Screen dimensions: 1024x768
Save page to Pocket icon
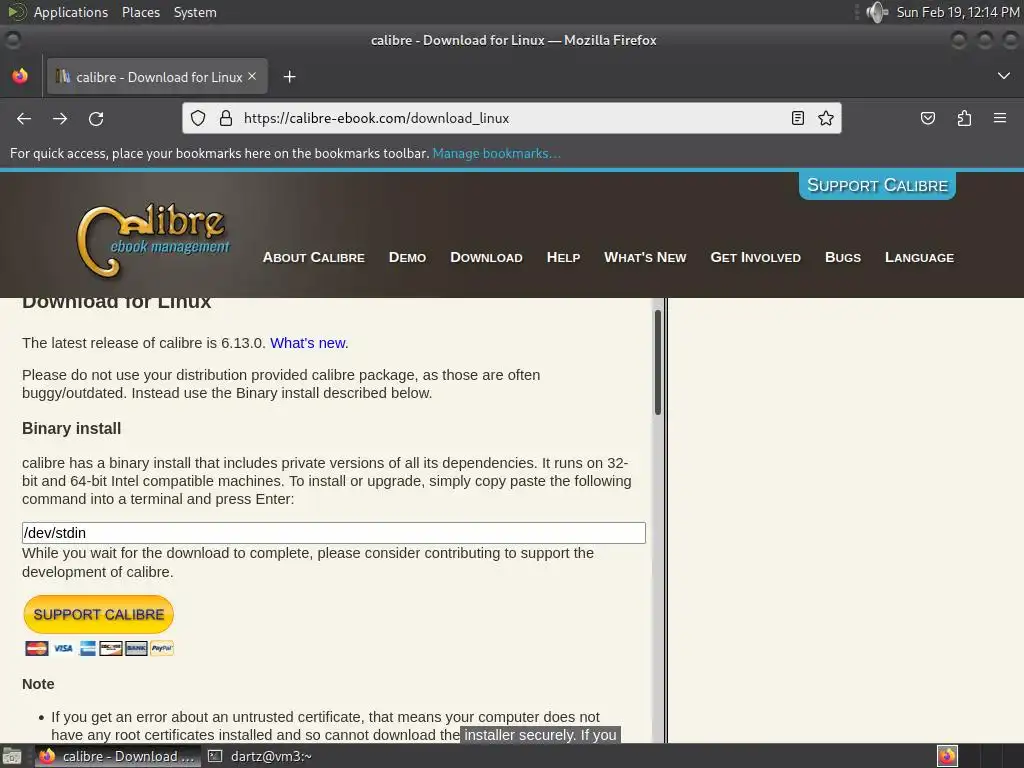coord(927,118)
